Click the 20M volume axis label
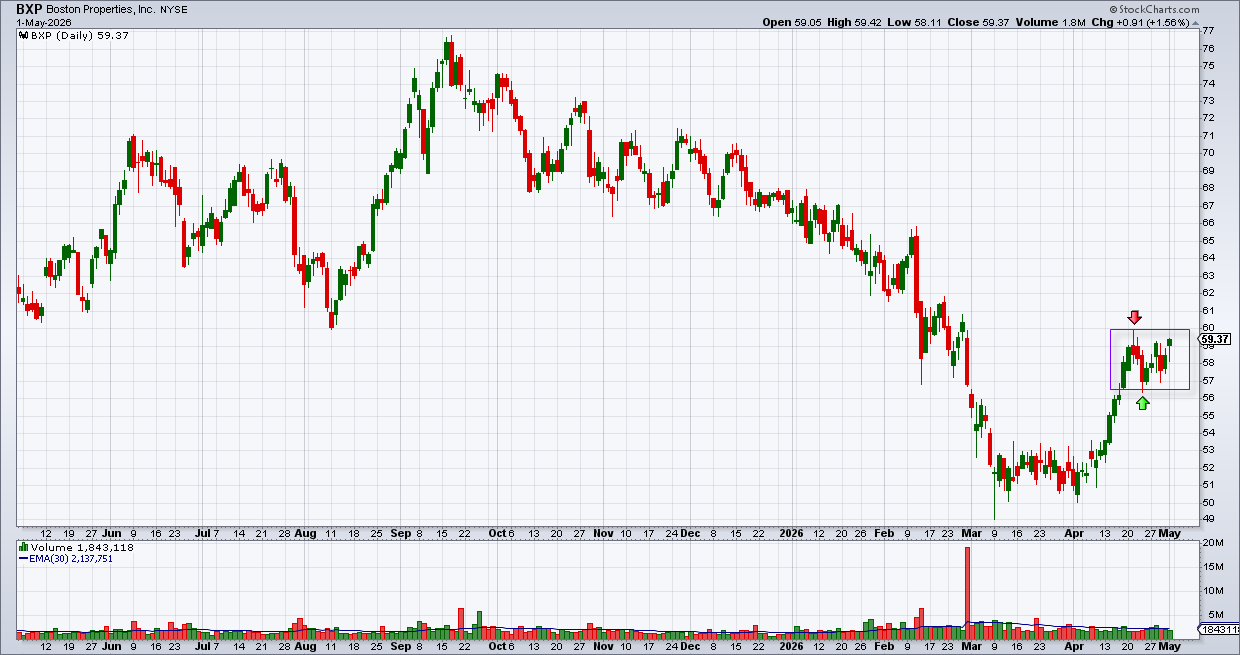 tap(1211, 543)
